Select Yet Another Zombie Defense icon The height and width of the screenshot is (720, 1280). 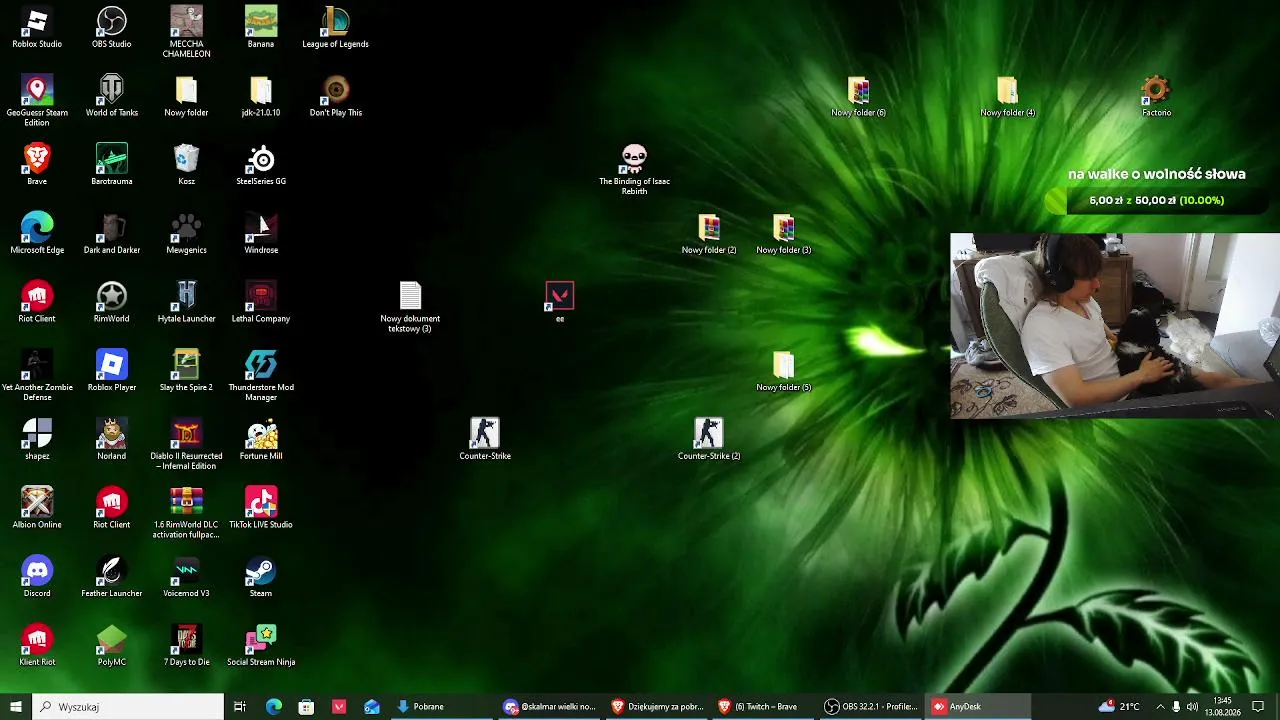[x=37, y=376]
